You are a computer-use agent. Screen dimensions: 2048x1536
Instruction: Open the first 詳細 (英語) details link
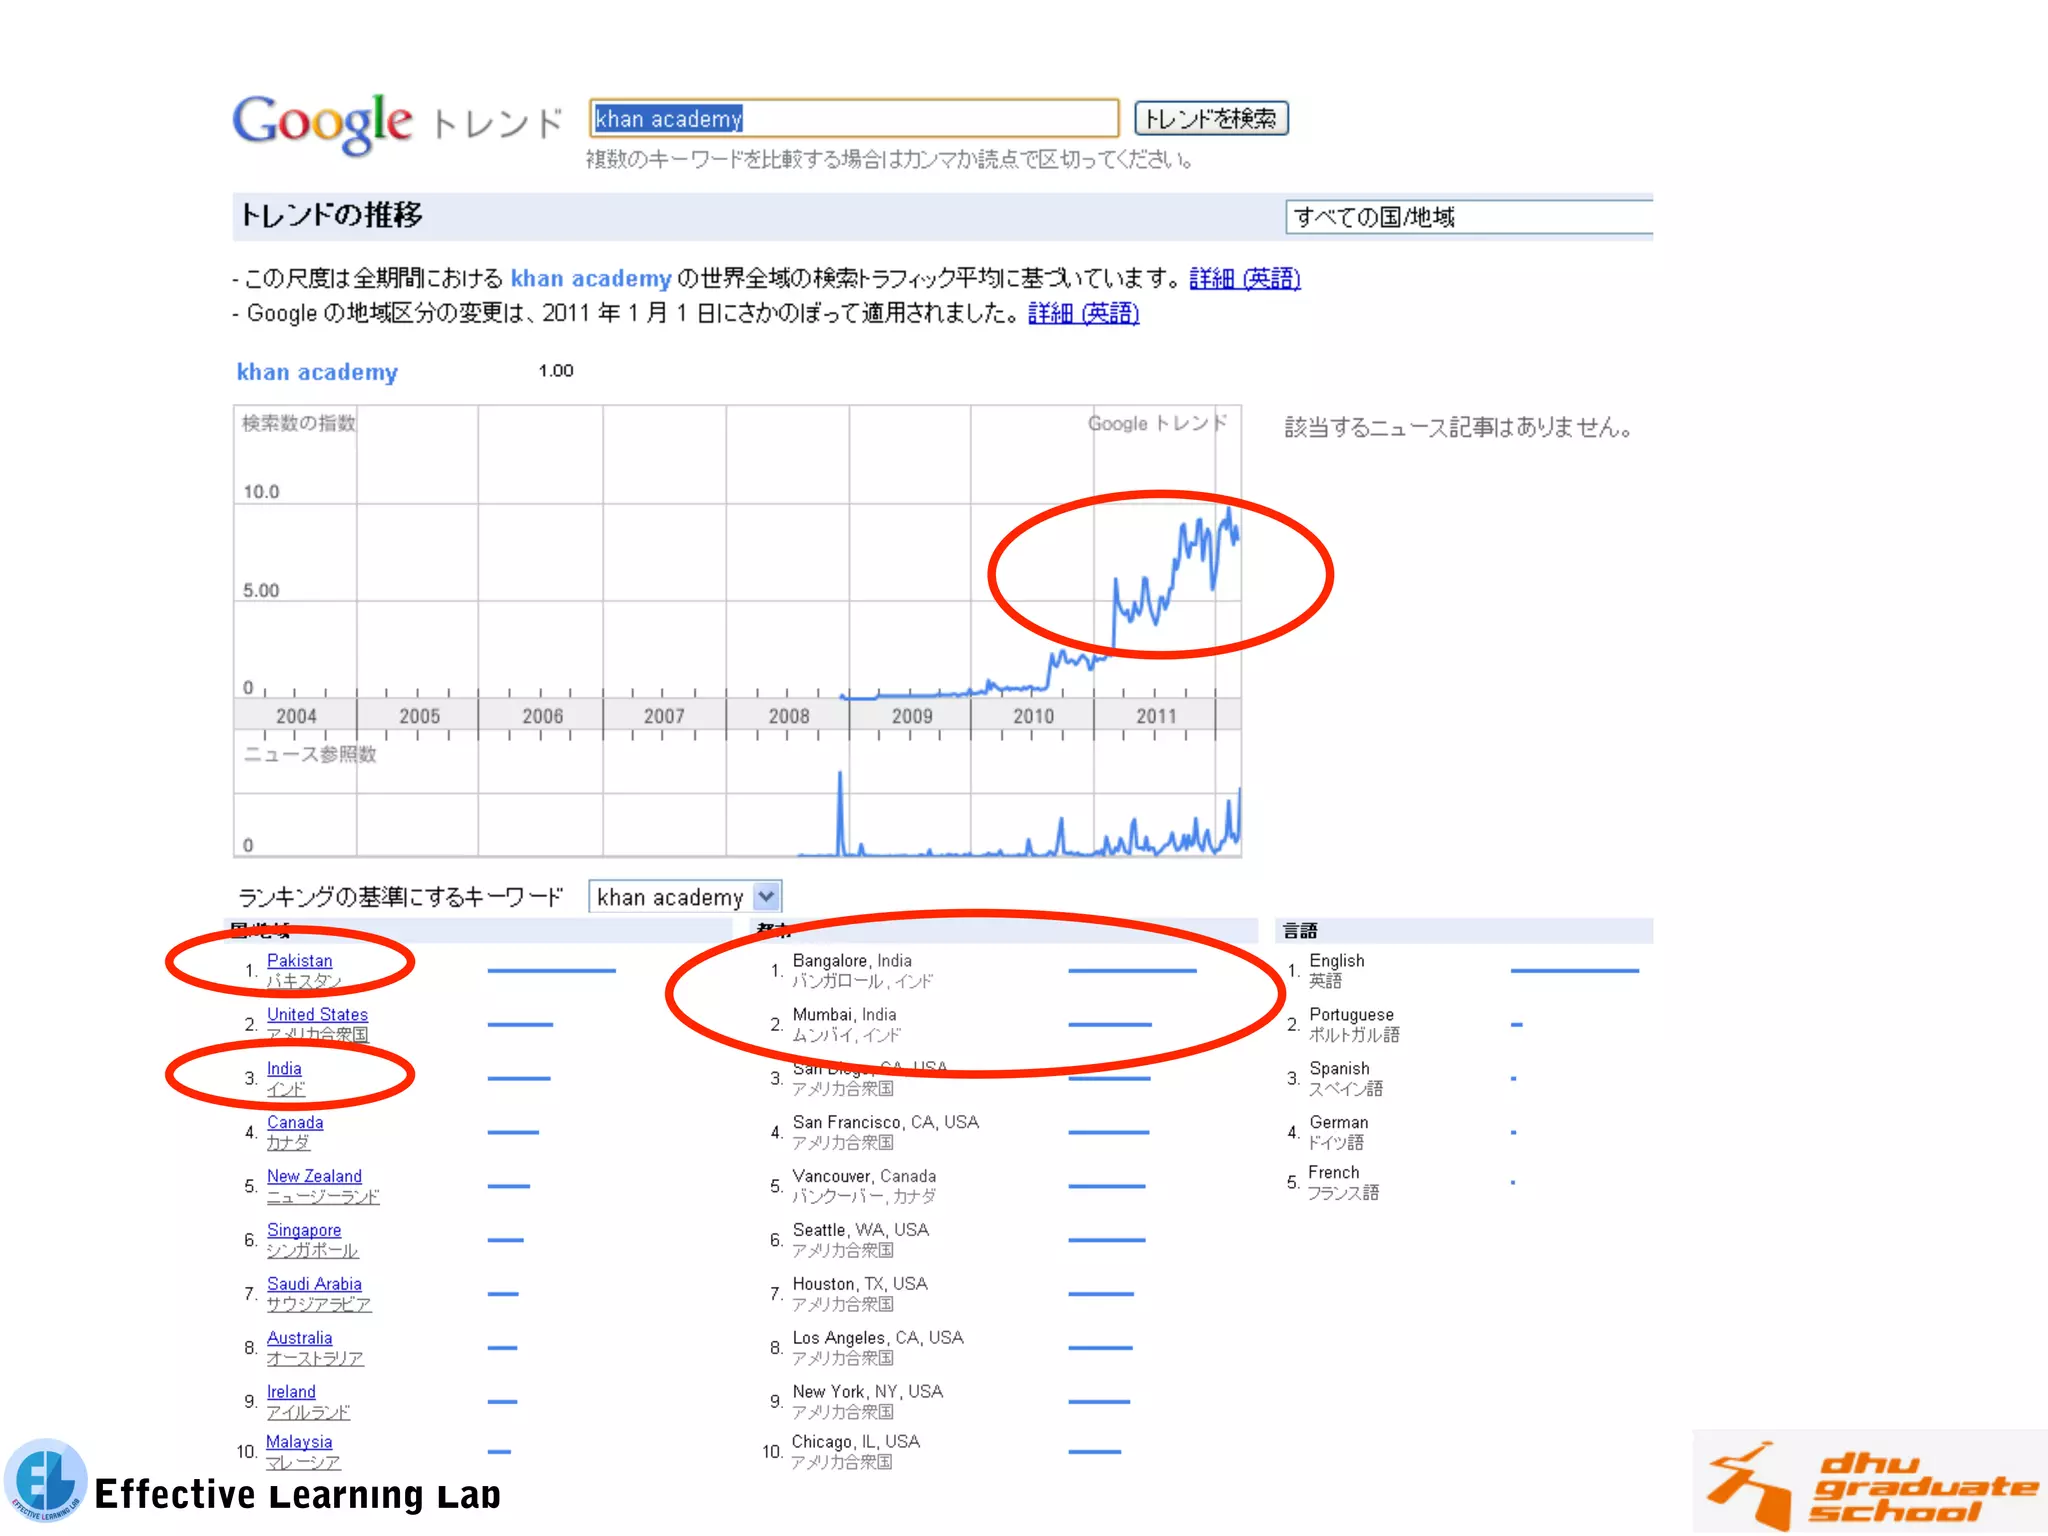point(1244,279)
